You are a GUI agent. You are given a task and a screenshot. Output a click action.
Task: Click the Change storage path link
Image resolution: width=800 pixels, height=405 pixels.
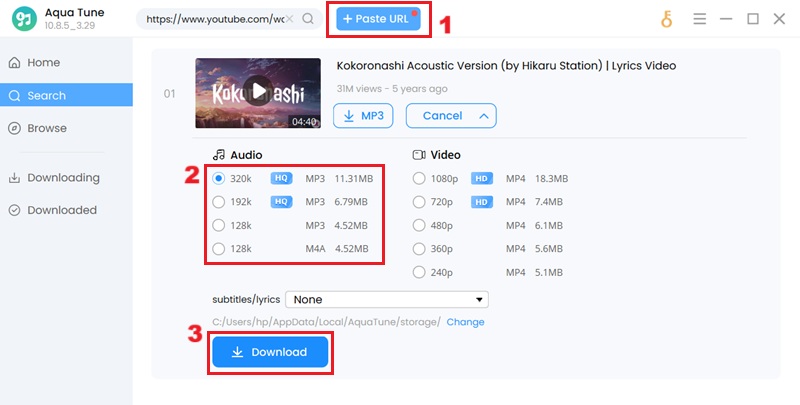pyautogui.click(x=465, y=322)
